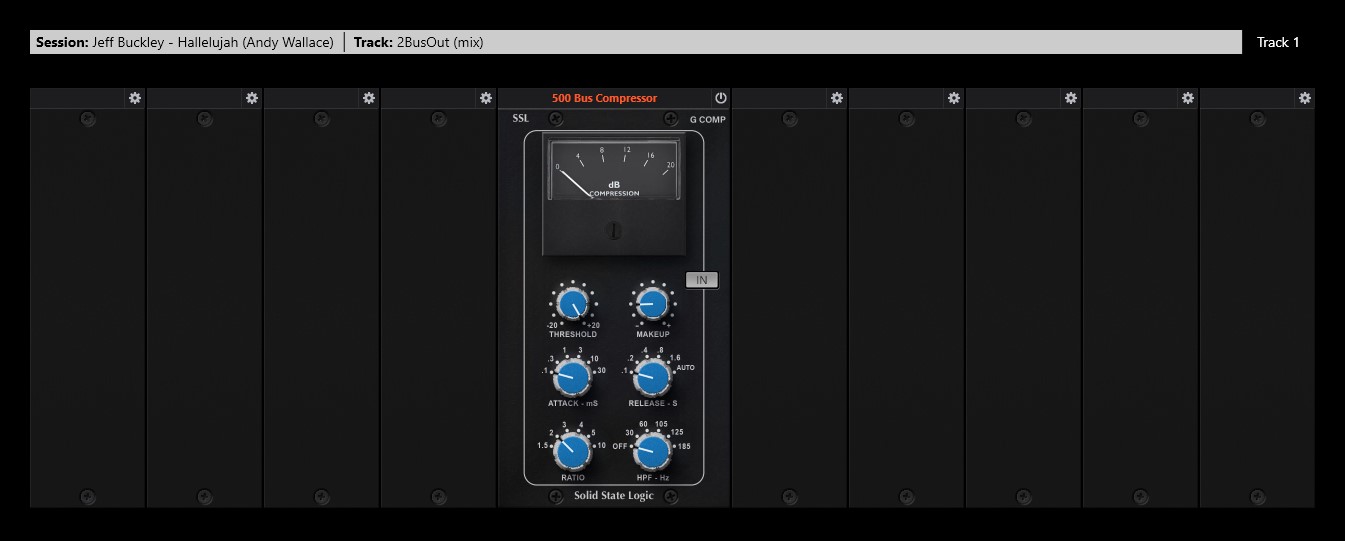
Task: Click the RELEASE - S knob
Action: [652, 379]
